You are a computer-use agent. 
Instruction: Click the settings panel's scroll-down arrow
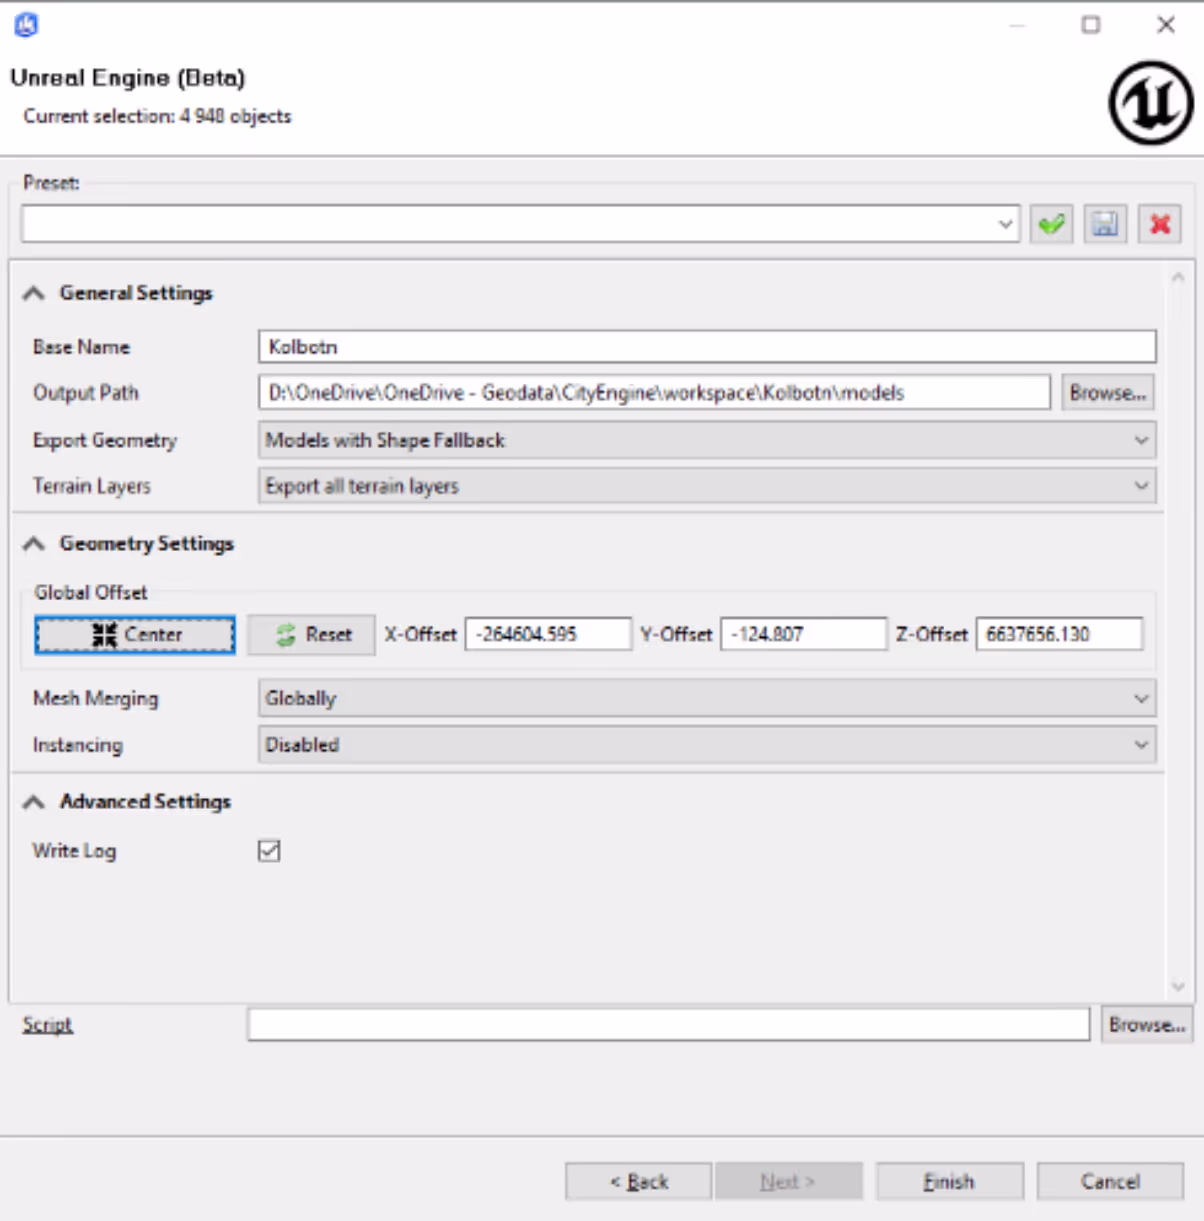click(1178, 986)
